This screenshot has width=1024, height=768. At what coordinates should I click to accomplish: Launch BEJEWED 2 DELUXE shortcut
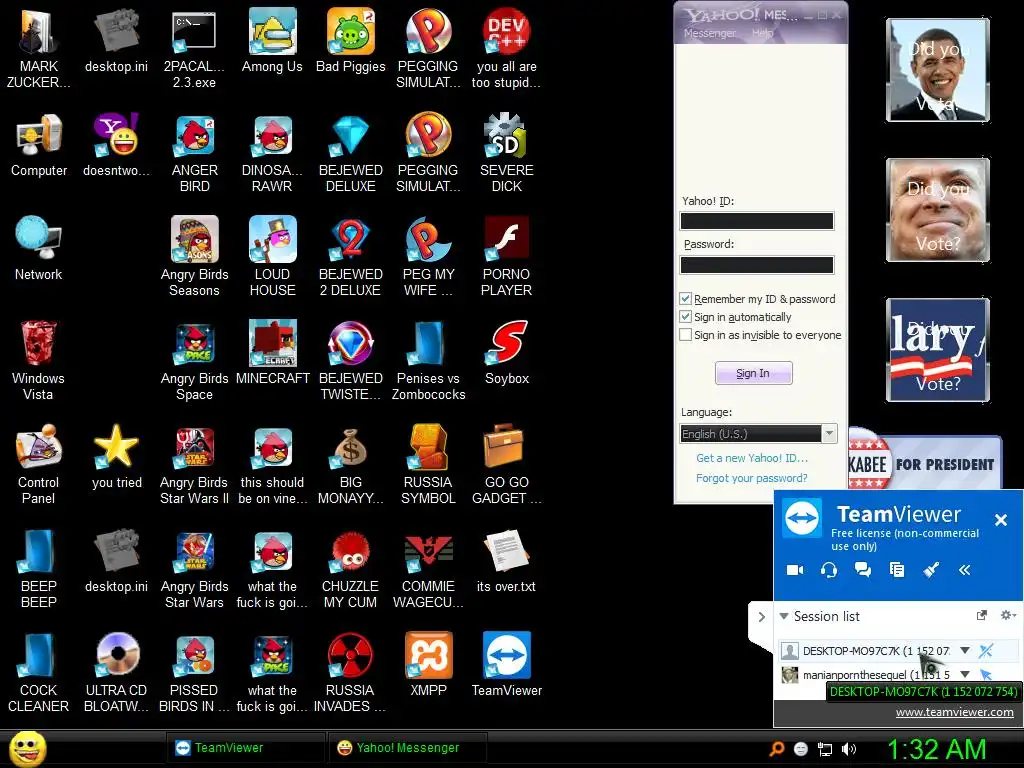tap(351, 257)
